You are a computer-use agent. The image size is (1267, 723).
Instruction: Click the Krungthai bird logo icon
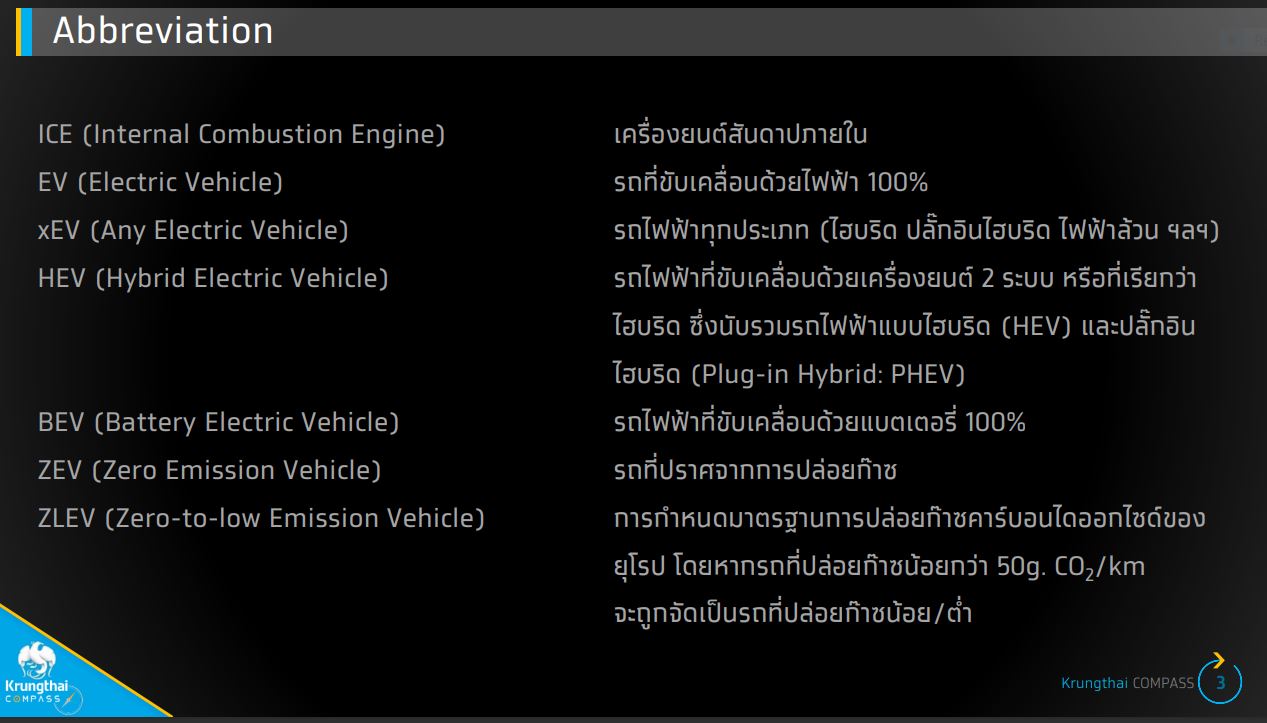pos(38,660)
